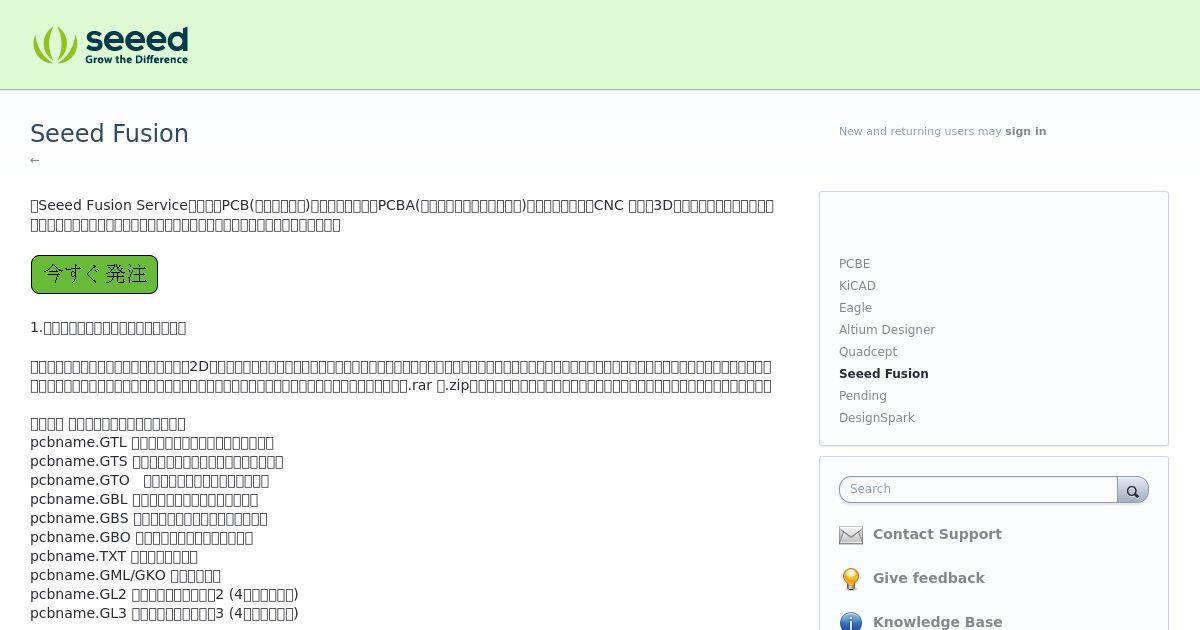This screenshot has height=630, width=1200.
Task: Open the DesignSpark sidebar category
Action: pyautogui.click(x=877, y=418)
